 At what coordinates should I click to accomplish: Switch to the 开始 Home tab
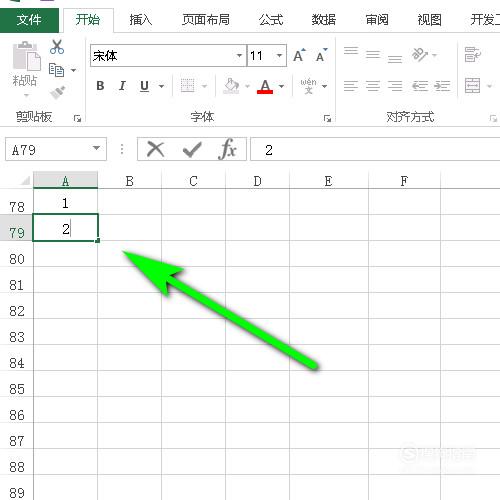point(88,20)
